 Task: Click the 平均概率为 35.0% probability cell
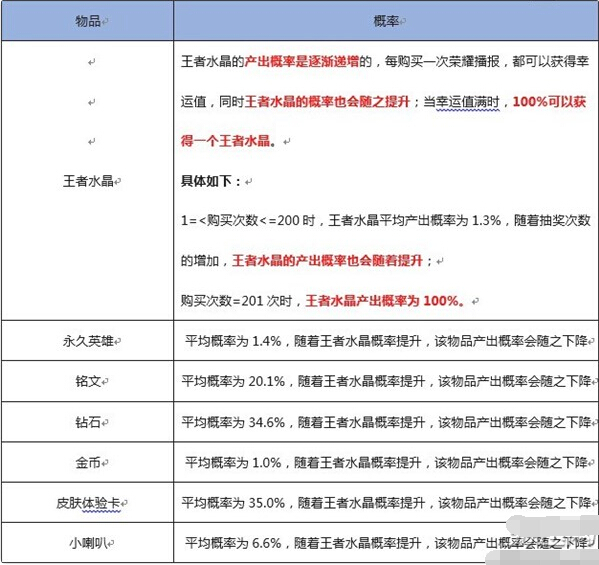point(386,503)
